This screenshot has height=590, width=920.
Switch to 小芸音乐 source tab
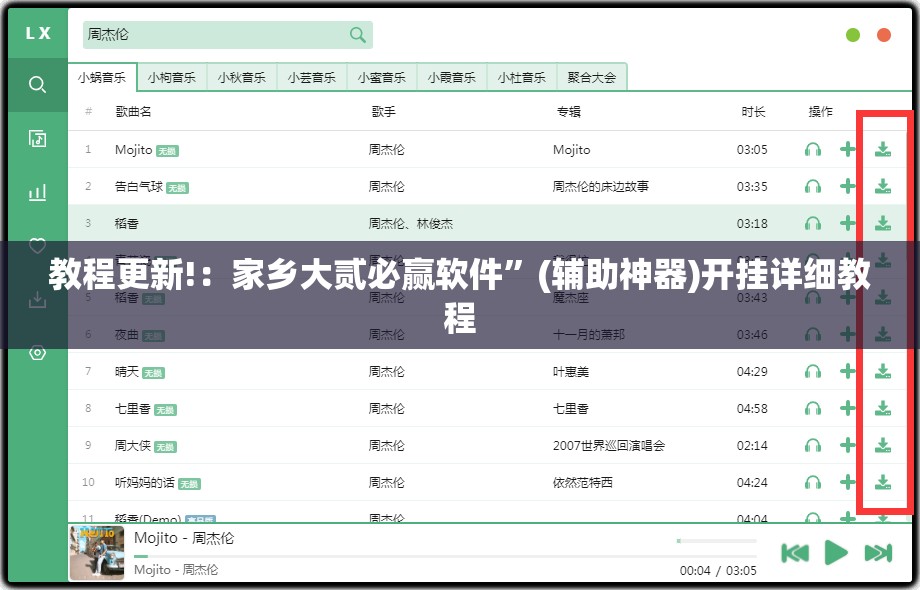(312, 77)
